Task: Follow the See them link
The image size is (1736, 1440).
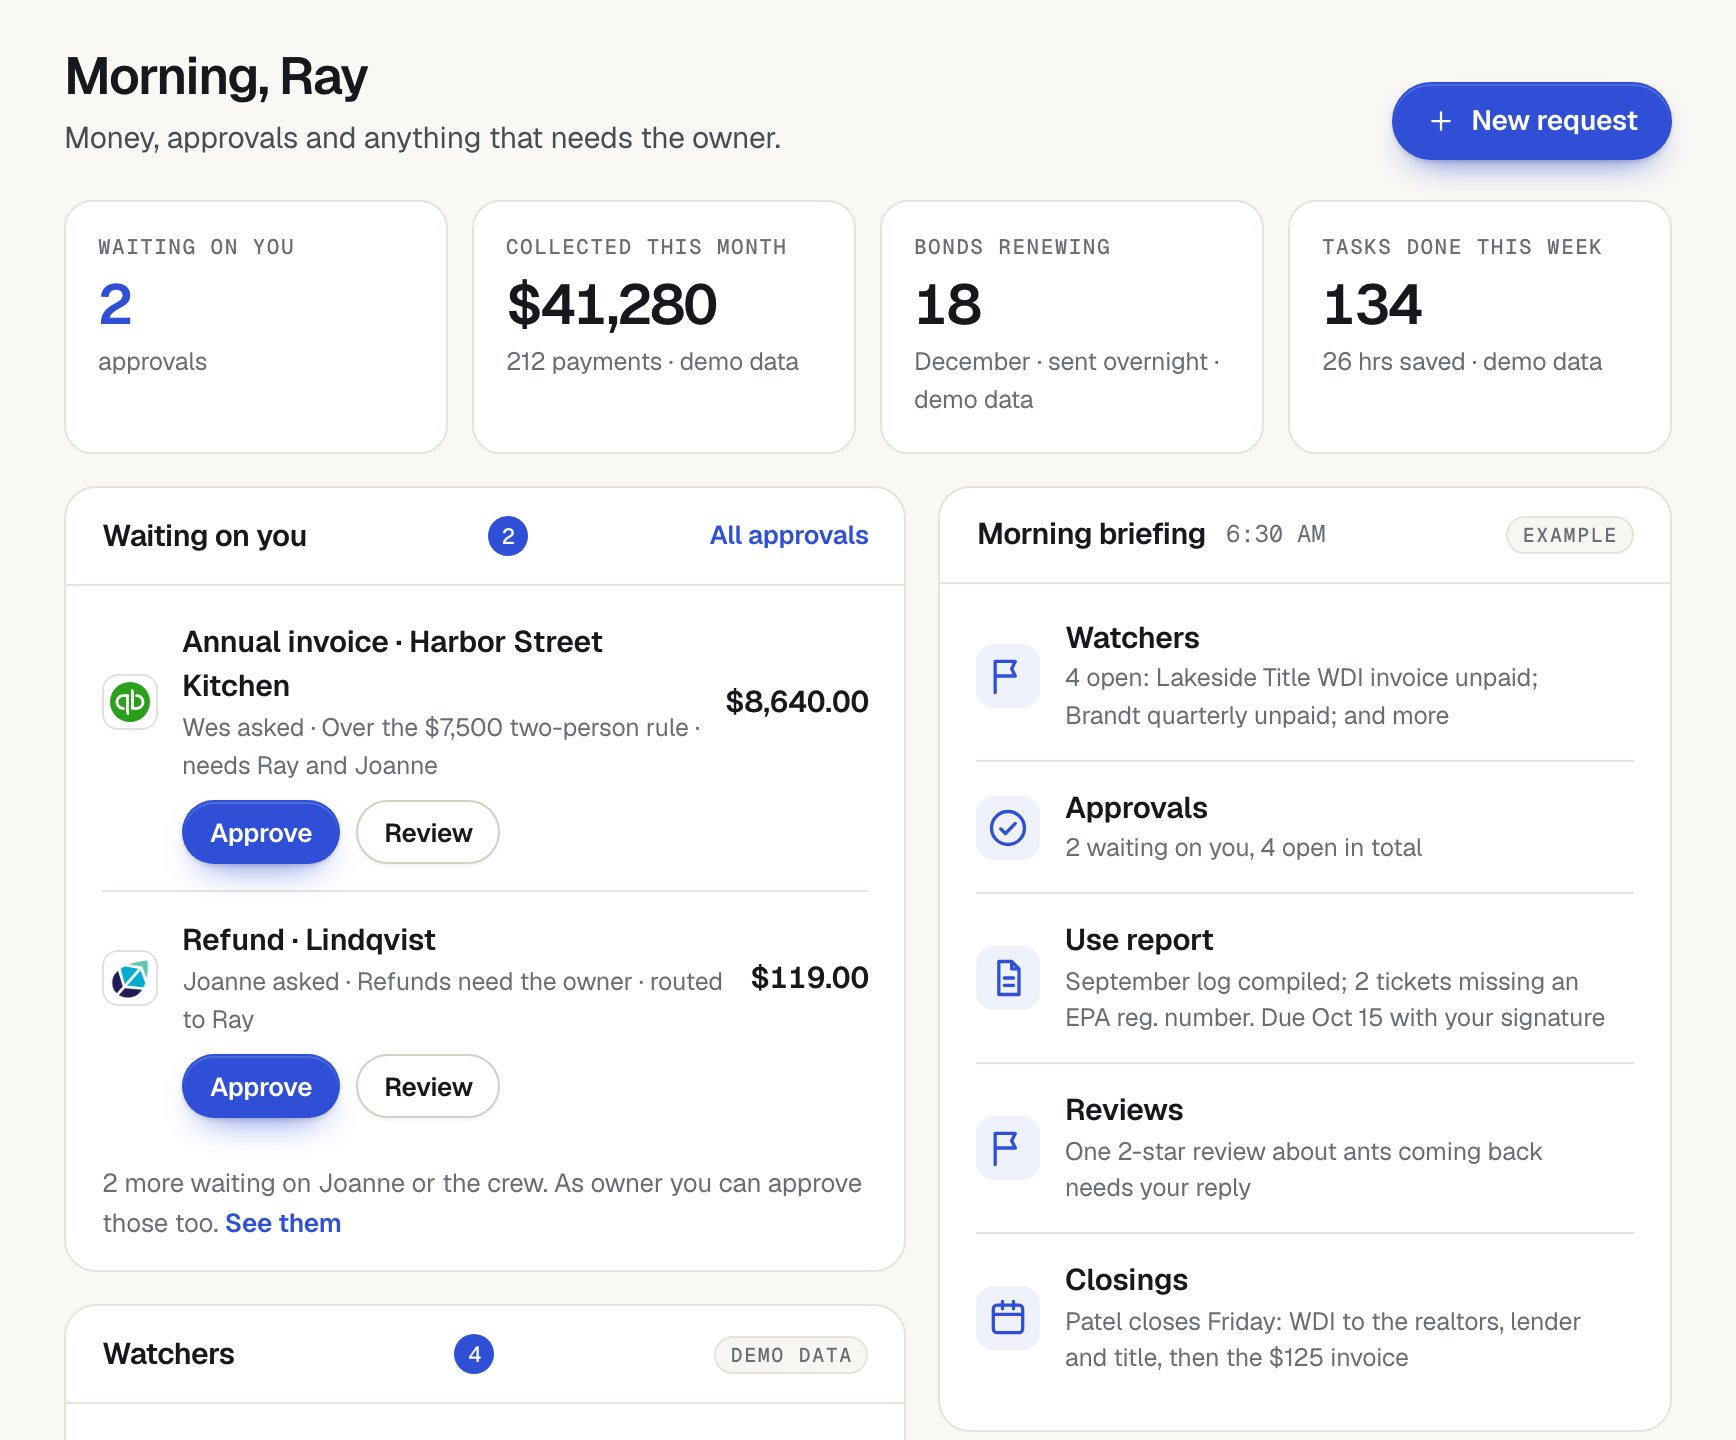Action: pos(283,1224)
